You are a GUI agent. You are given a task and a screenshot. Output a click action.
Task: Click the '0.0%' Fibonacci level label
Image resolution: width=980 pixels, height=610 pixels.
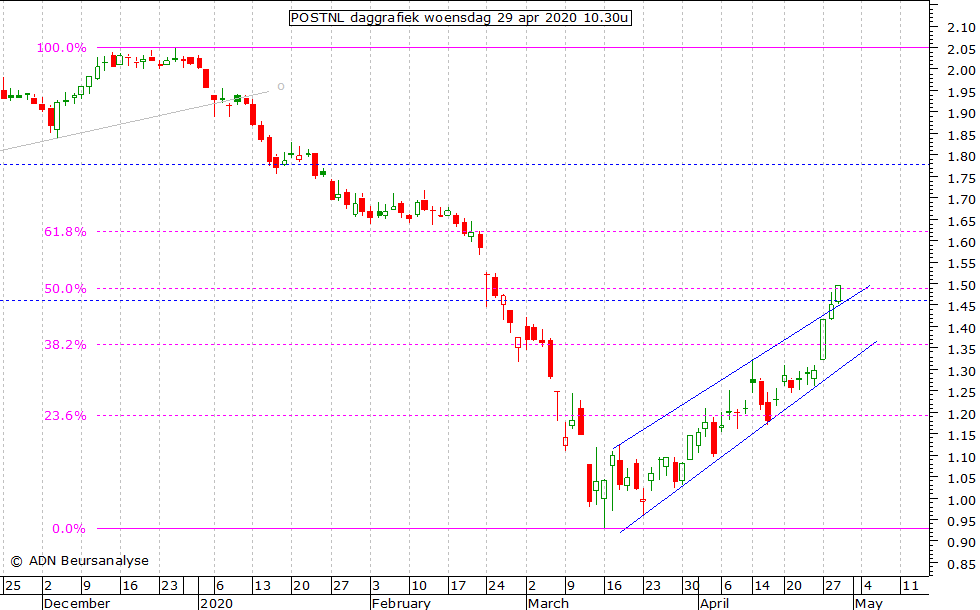click(x=69, y=529)
